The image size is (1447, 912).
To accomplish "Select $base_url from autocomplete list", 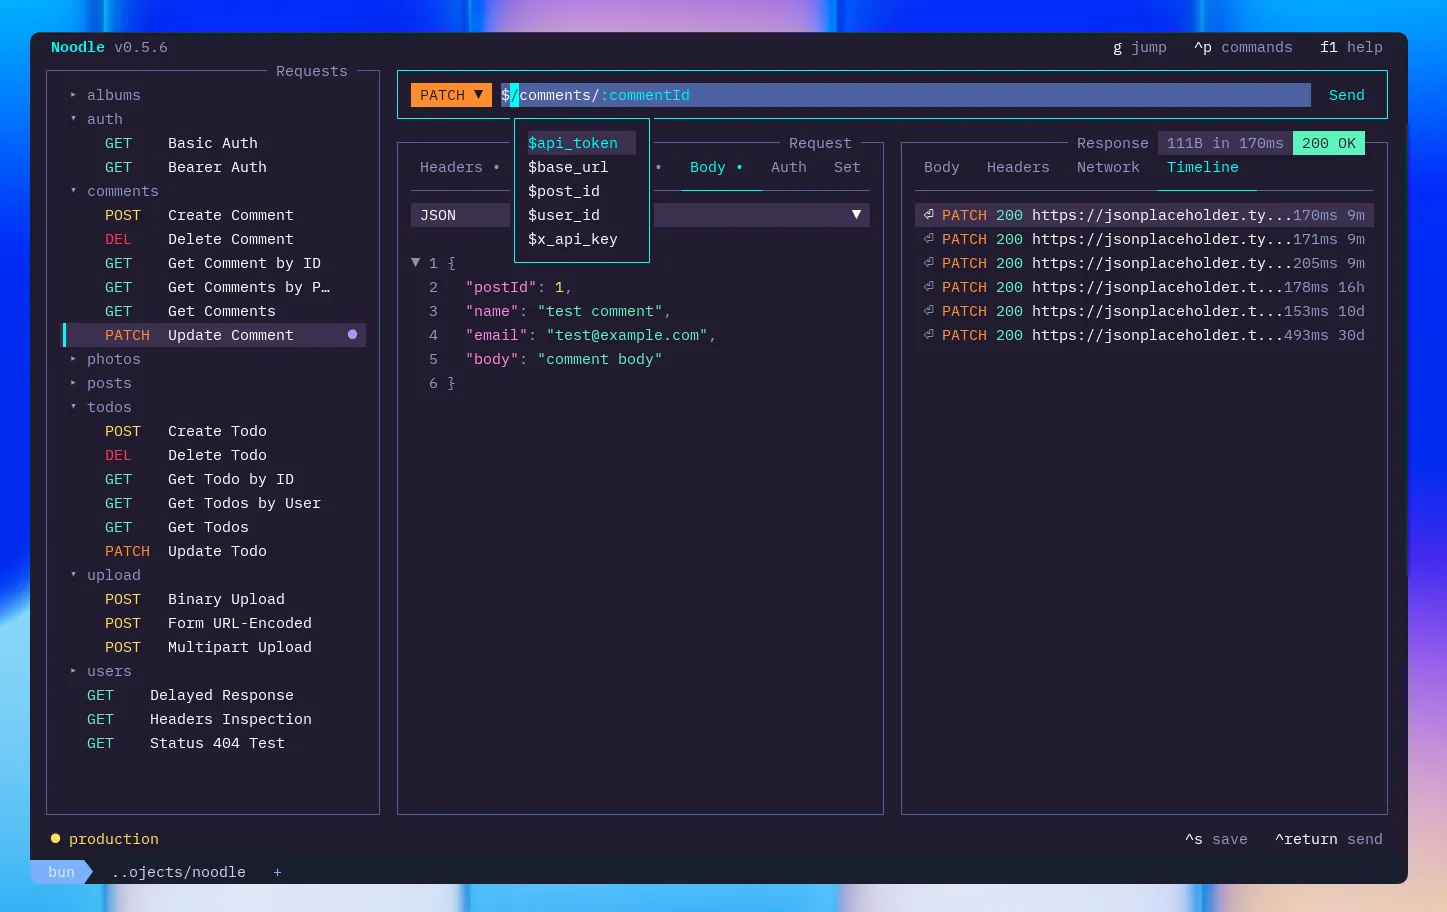I will (582, 167).
